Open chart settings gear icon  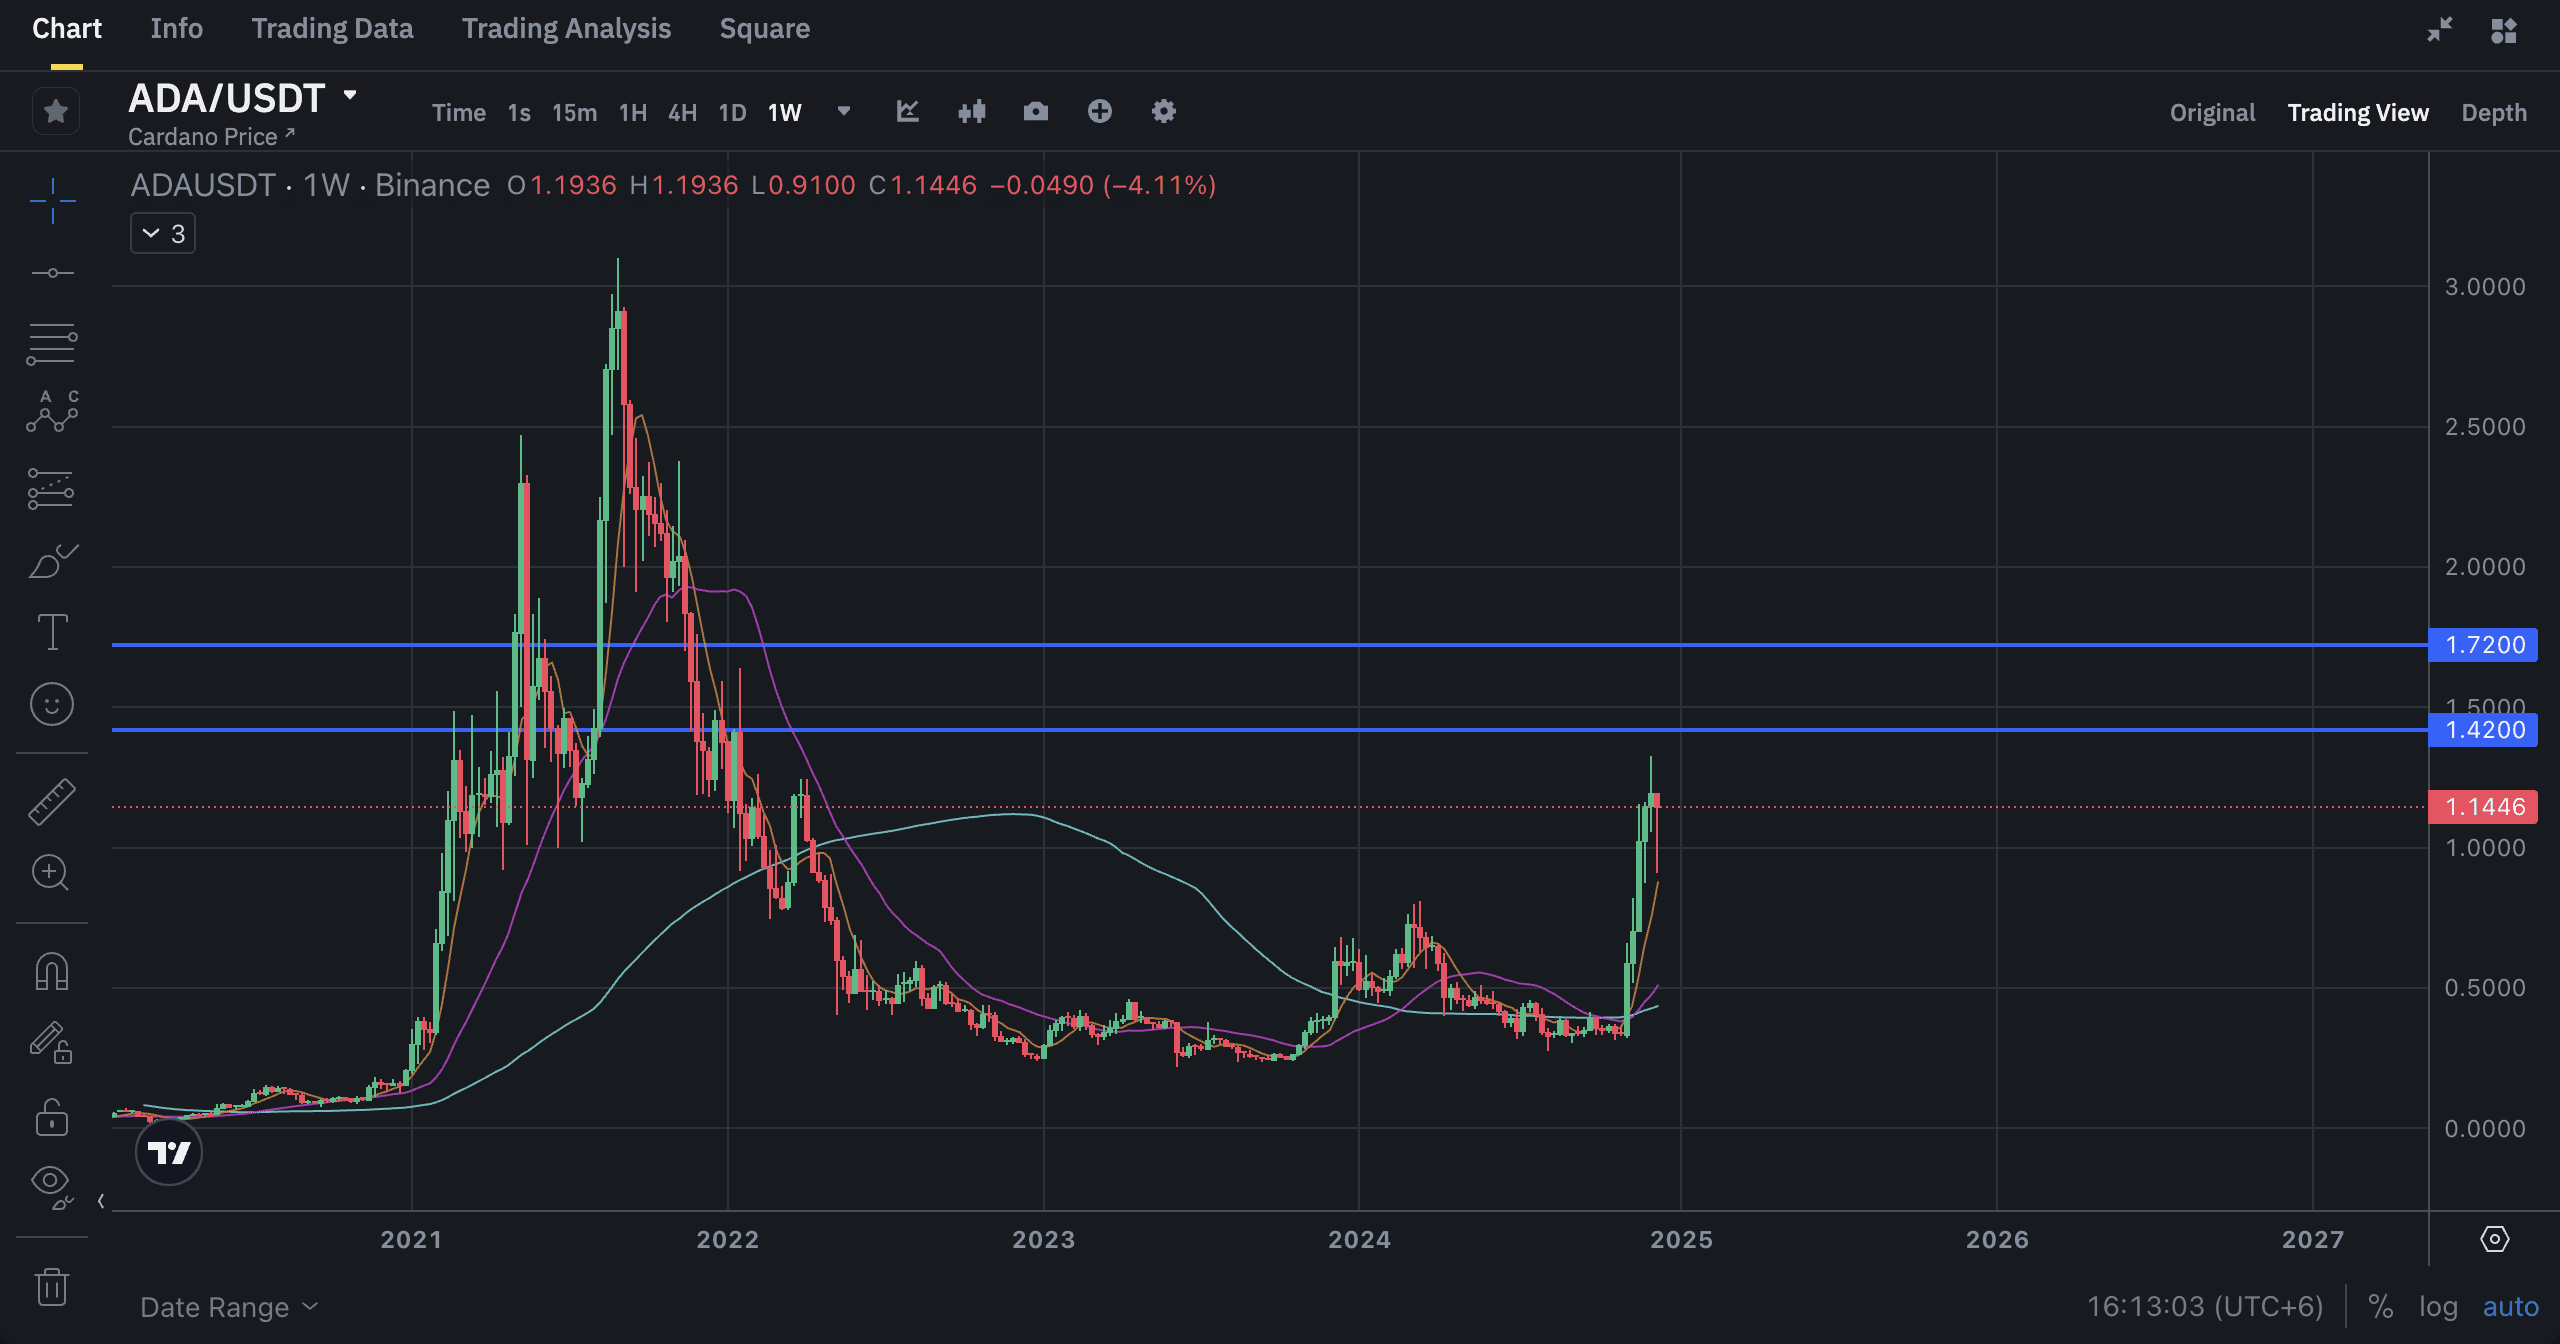pyautogui.click(x=1163, y=112)
